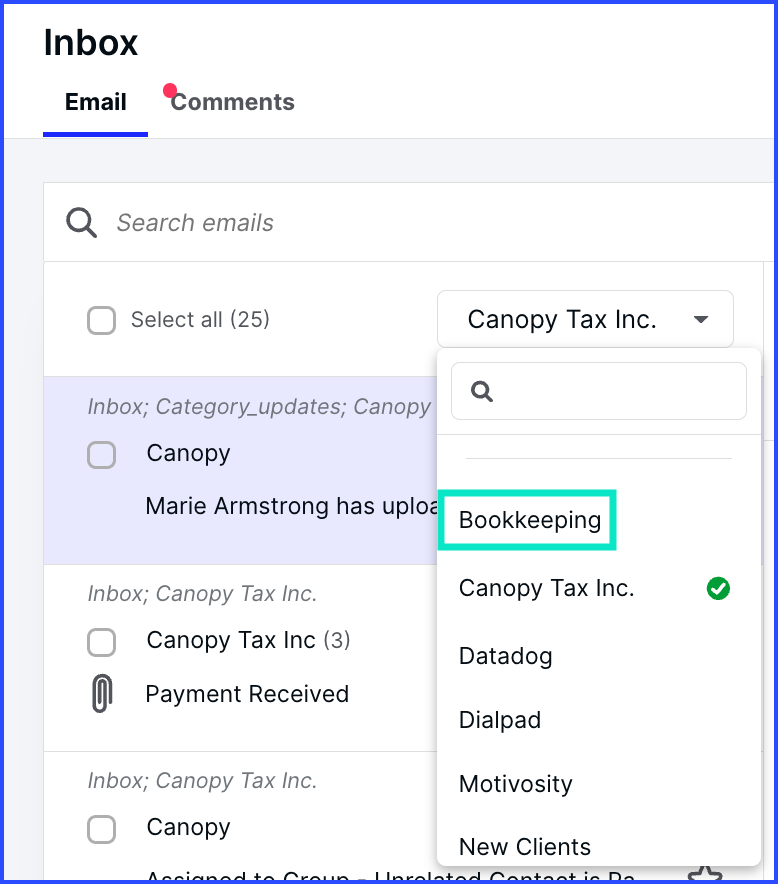Click the Select all (25) label
The image size is (778, 884).
tap(200, 320)
